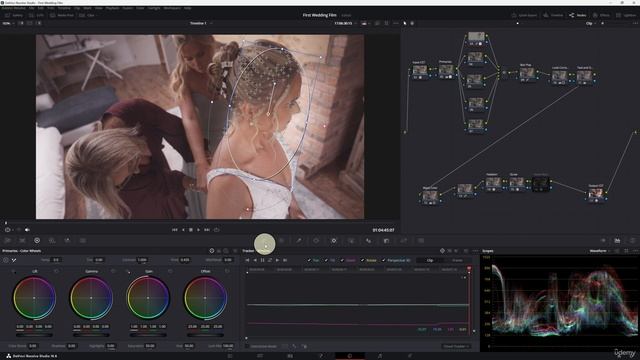Reset the Gain wheel

[x=170, y=271]
